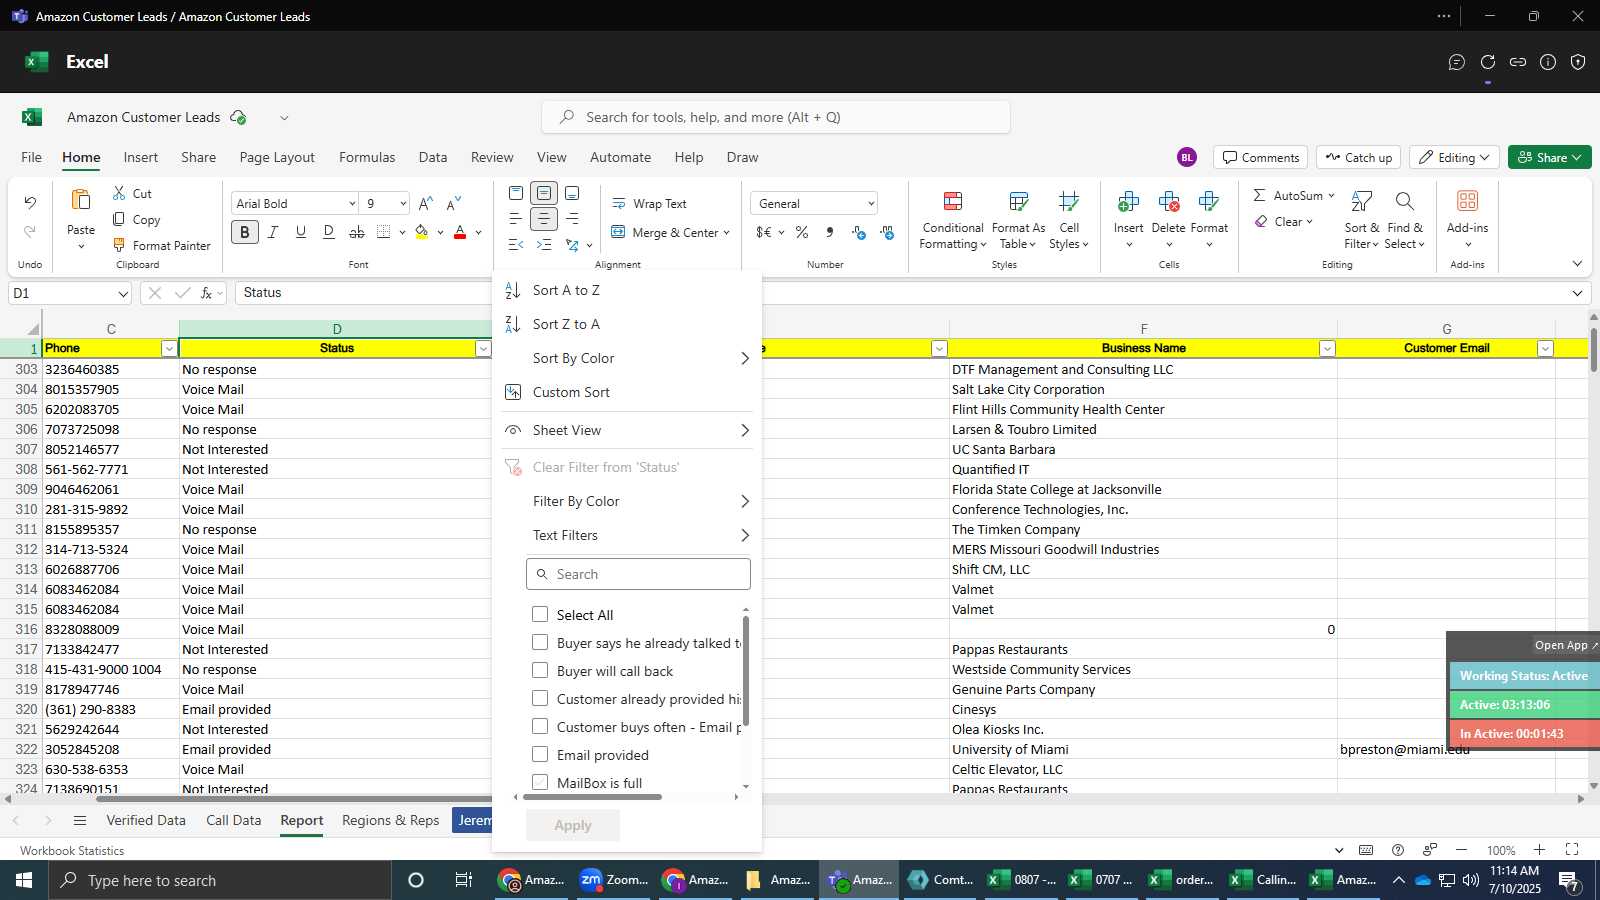Viewport: 1600px width, 900px height.
Task: Click the Paste clipboard icon
Action: pos(81,200)
